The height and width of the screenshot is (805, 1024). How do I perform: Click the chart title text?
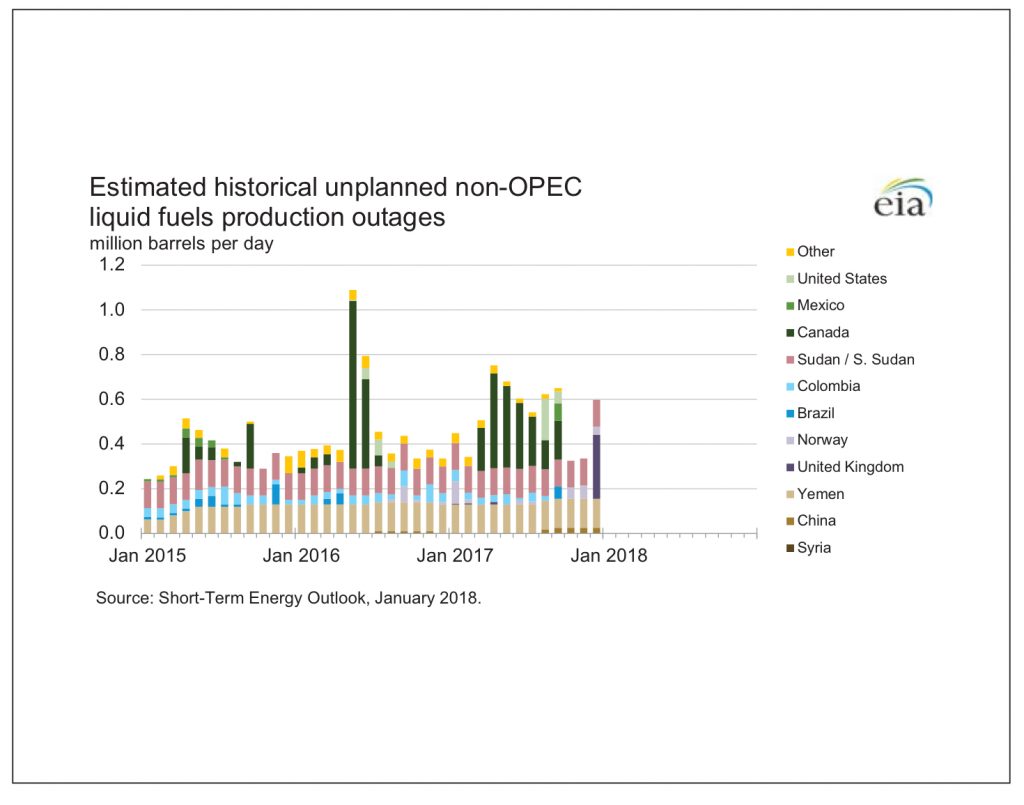335,202
